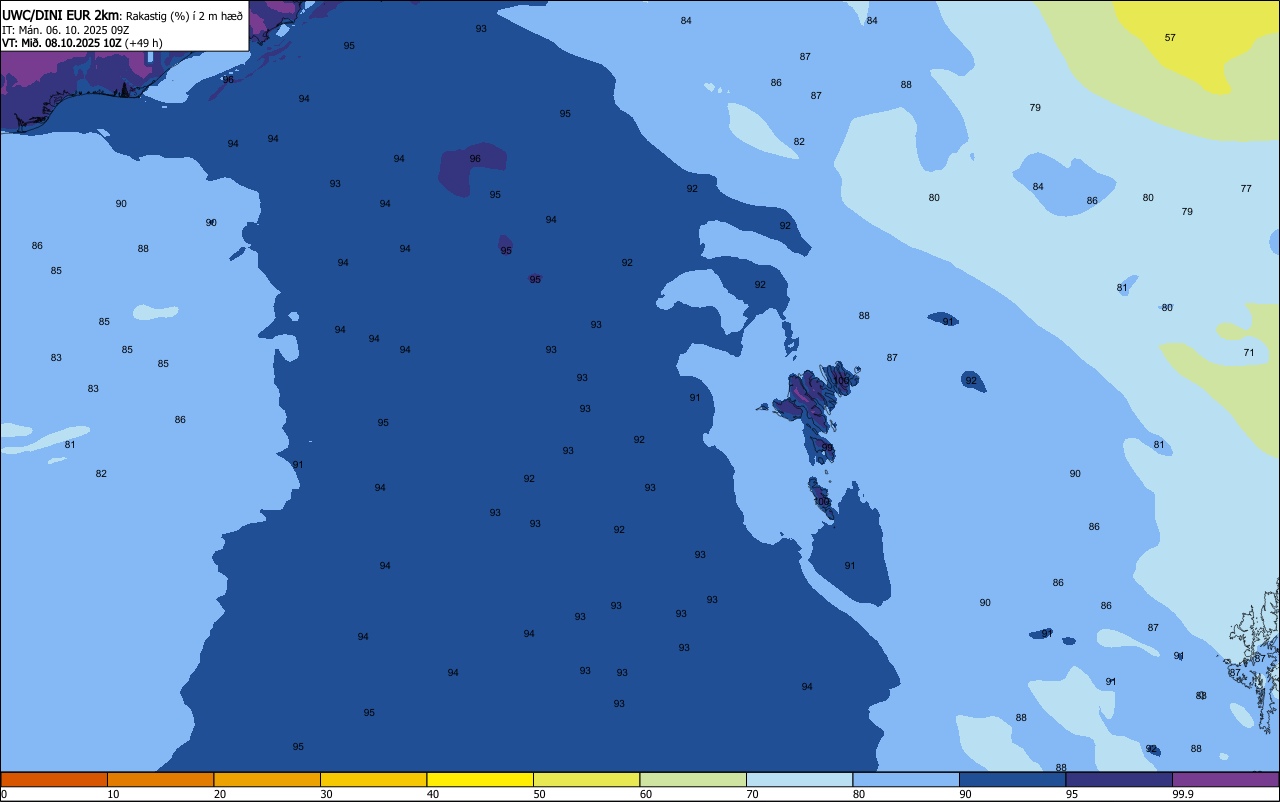The image size is (1280, 802).
Task: Click the "99.9" tick label on the scale
Action: pyautogui.click(x=1182, y=794)
